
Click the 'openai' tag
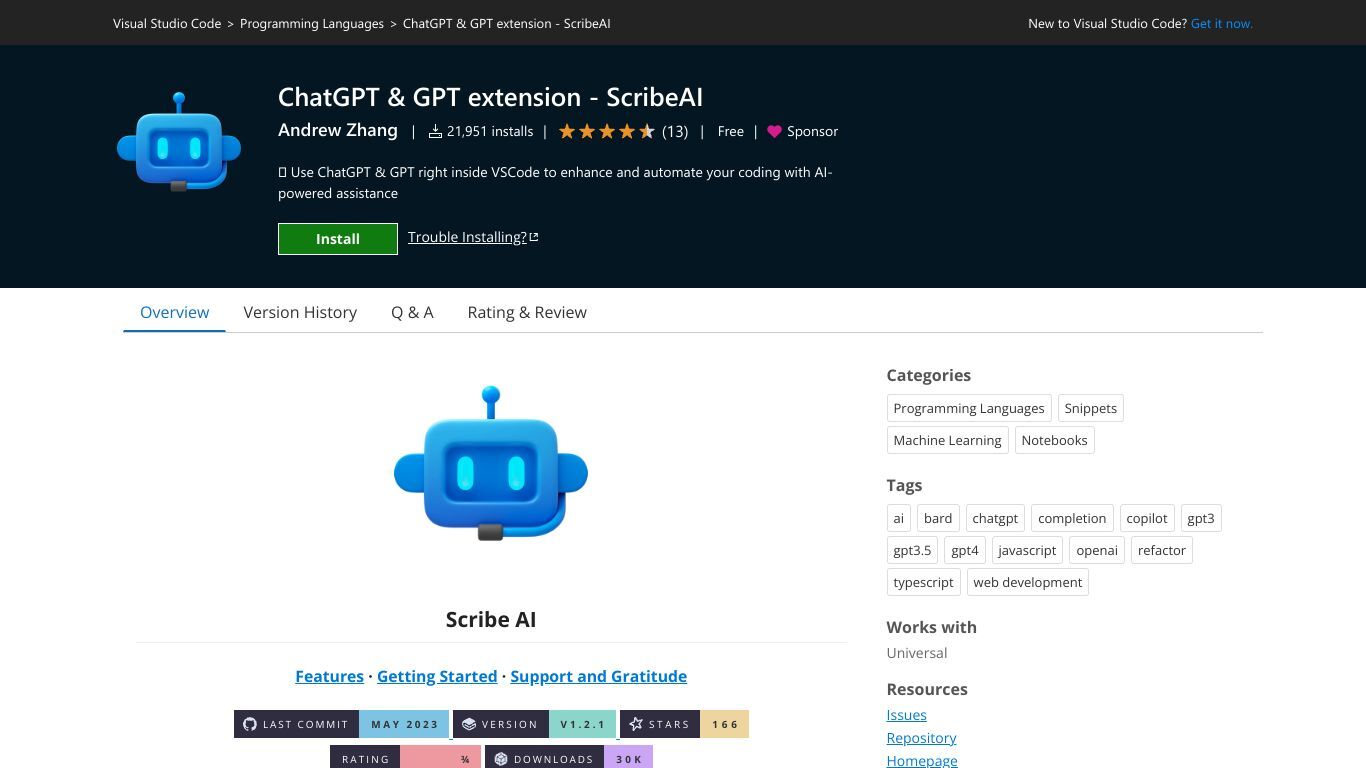click(1097, 550)
